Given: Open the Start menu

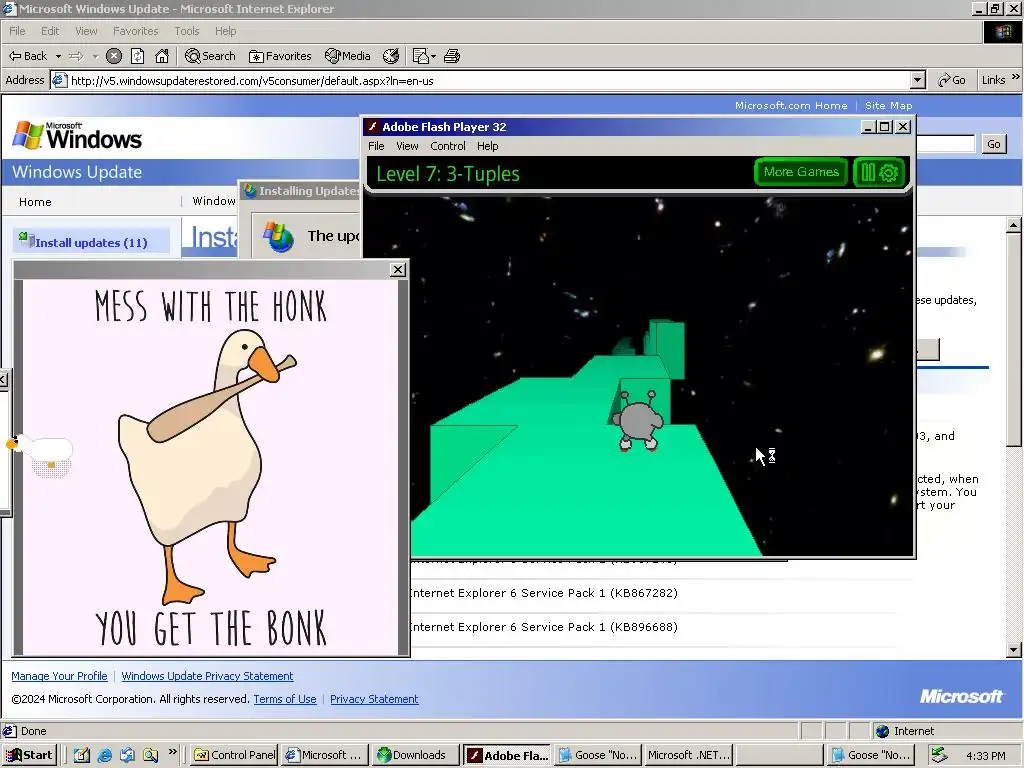Looking at the screenshot, I should pyautogui.click(x=30, y=755).
